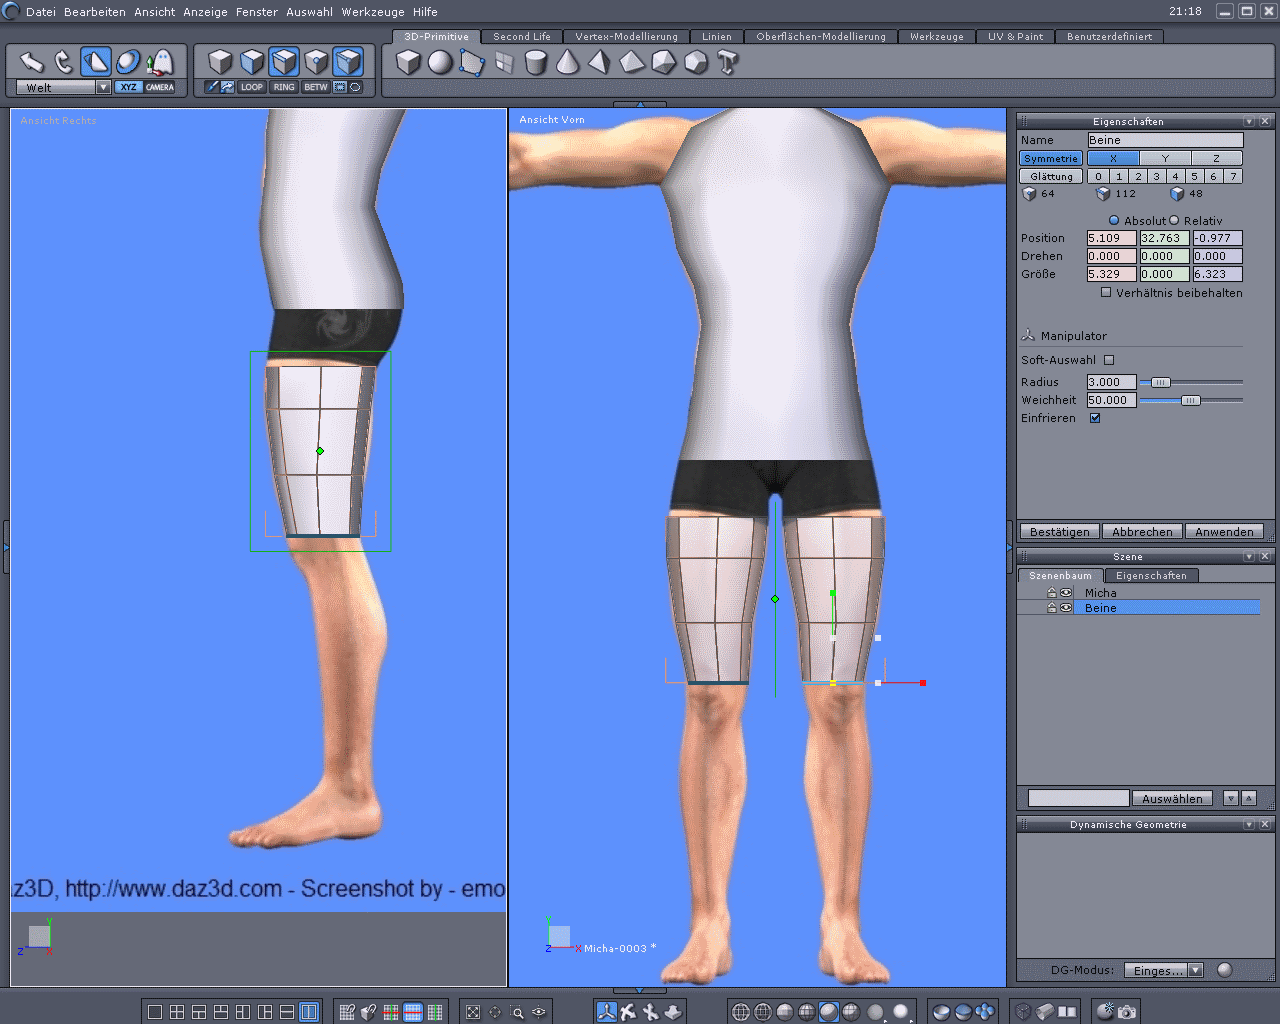Click the eye view icon in bottom bar

coord(539,1012)
